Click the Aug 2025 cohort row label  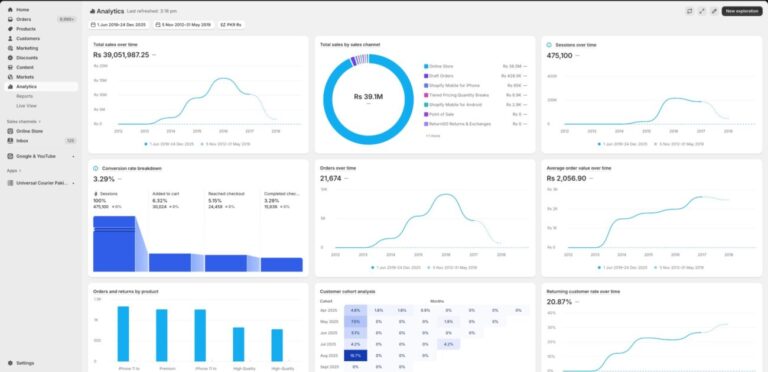point(328,355)
